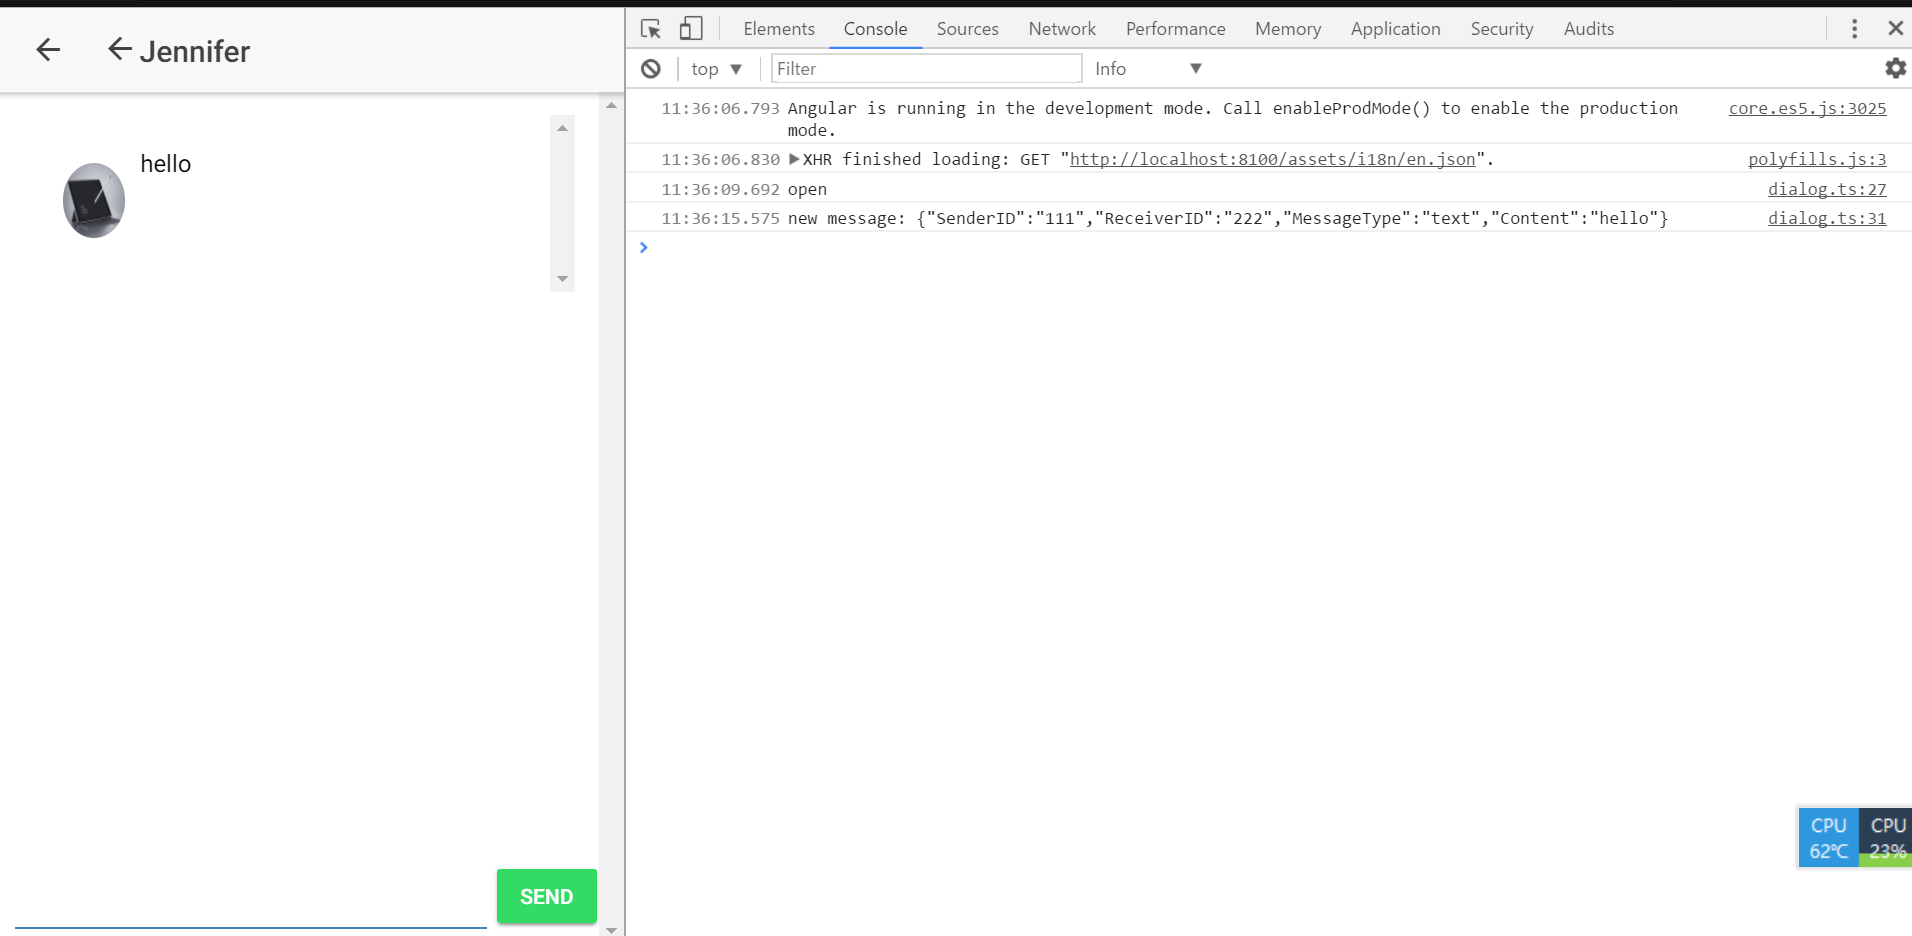This screenshot has height=936, width=1912.
Task: Follow the en.json asset URL
Action: [1271, 158]
